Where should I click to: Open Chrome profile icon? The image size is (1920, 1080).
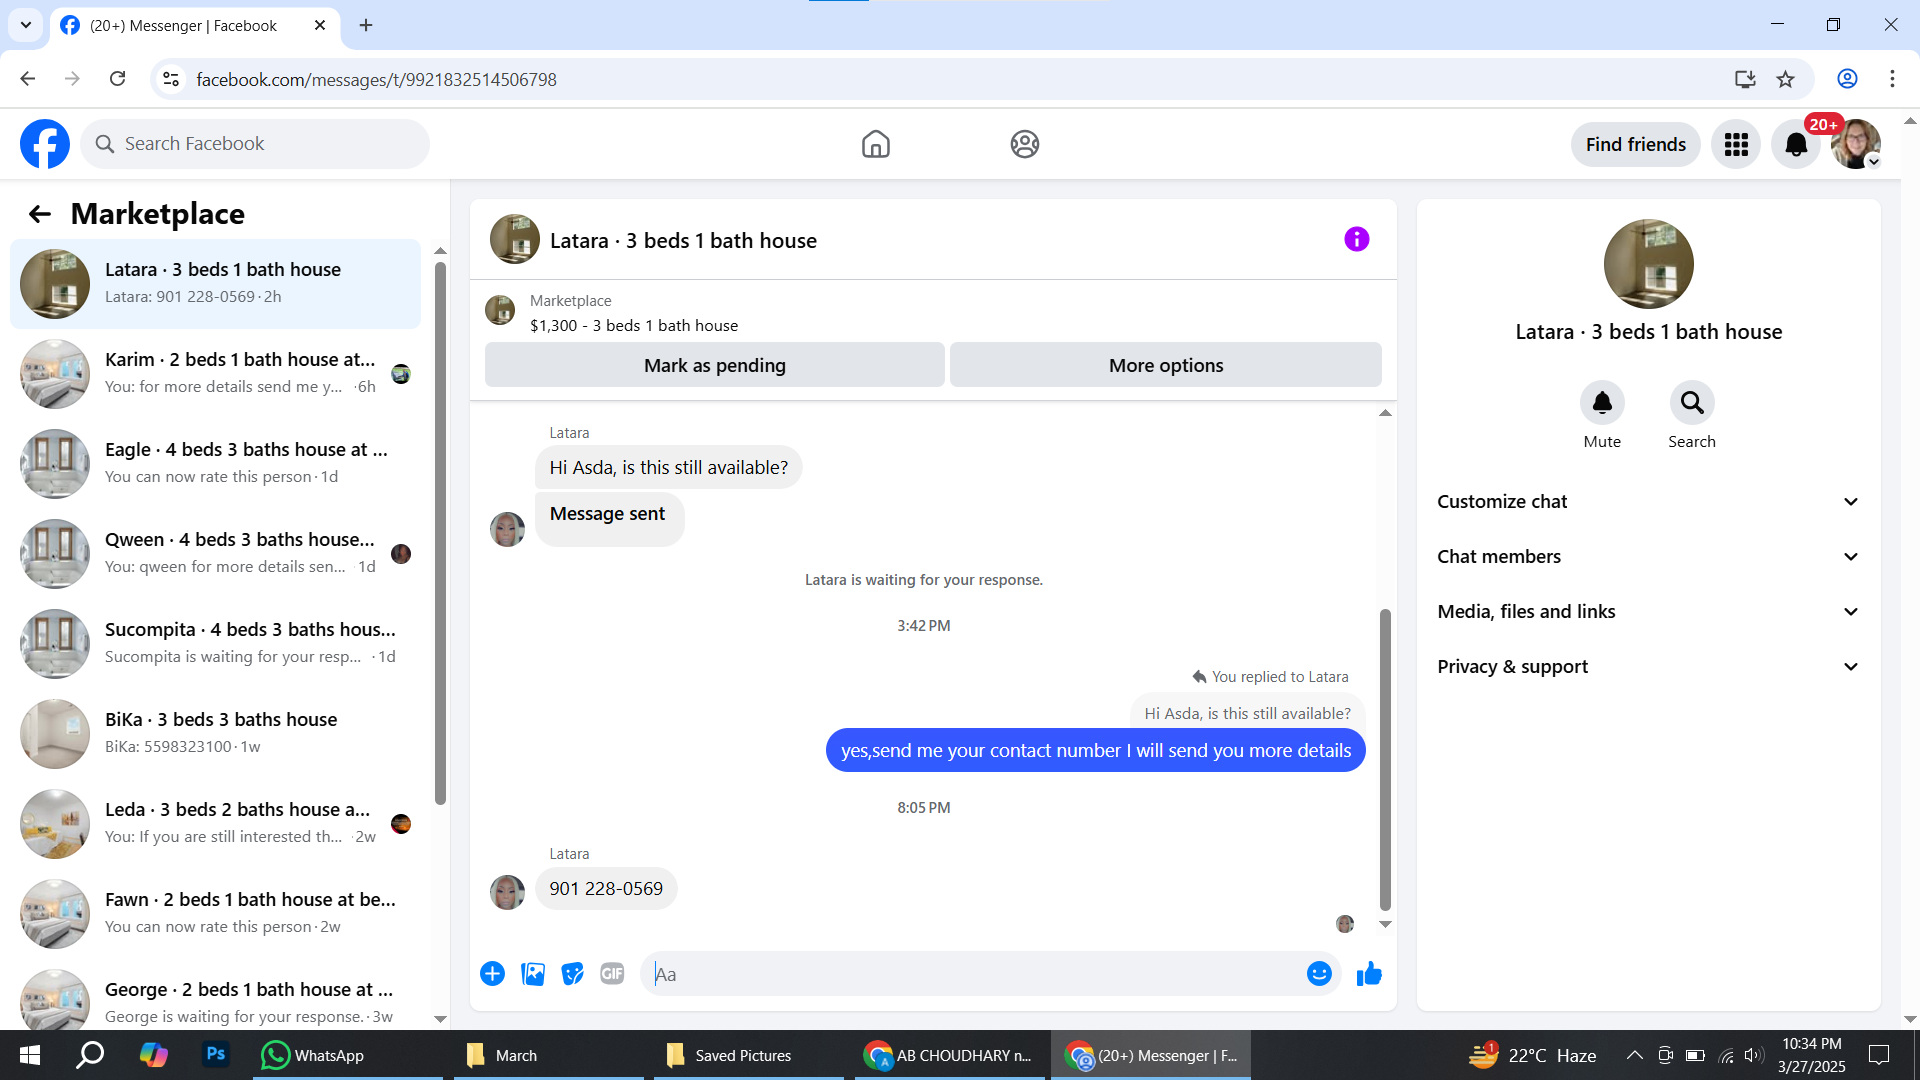[1847, 79]
